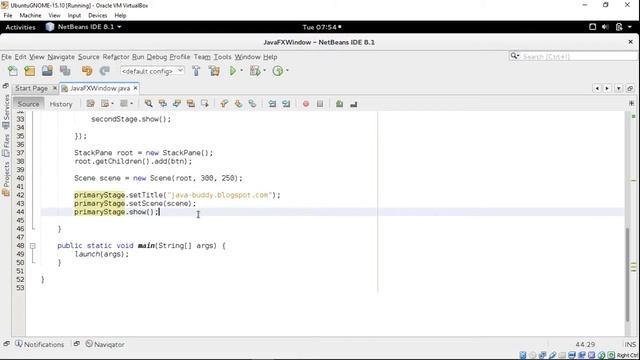Open the Refactor menu
Screen dimensions: 640x360
pyautogui.click(x=116, y=57)
